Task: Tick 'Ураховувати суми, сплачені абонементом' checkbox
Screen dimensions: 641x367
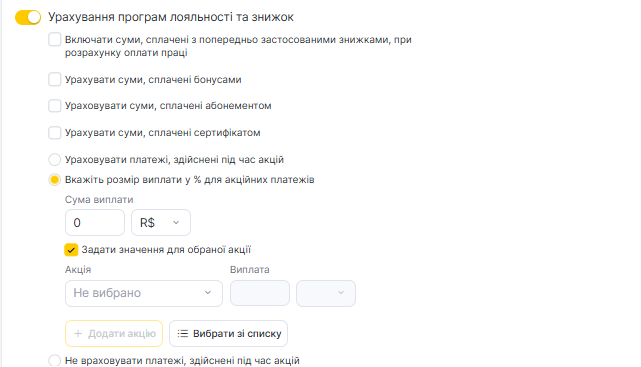Action: click(55, 106)
